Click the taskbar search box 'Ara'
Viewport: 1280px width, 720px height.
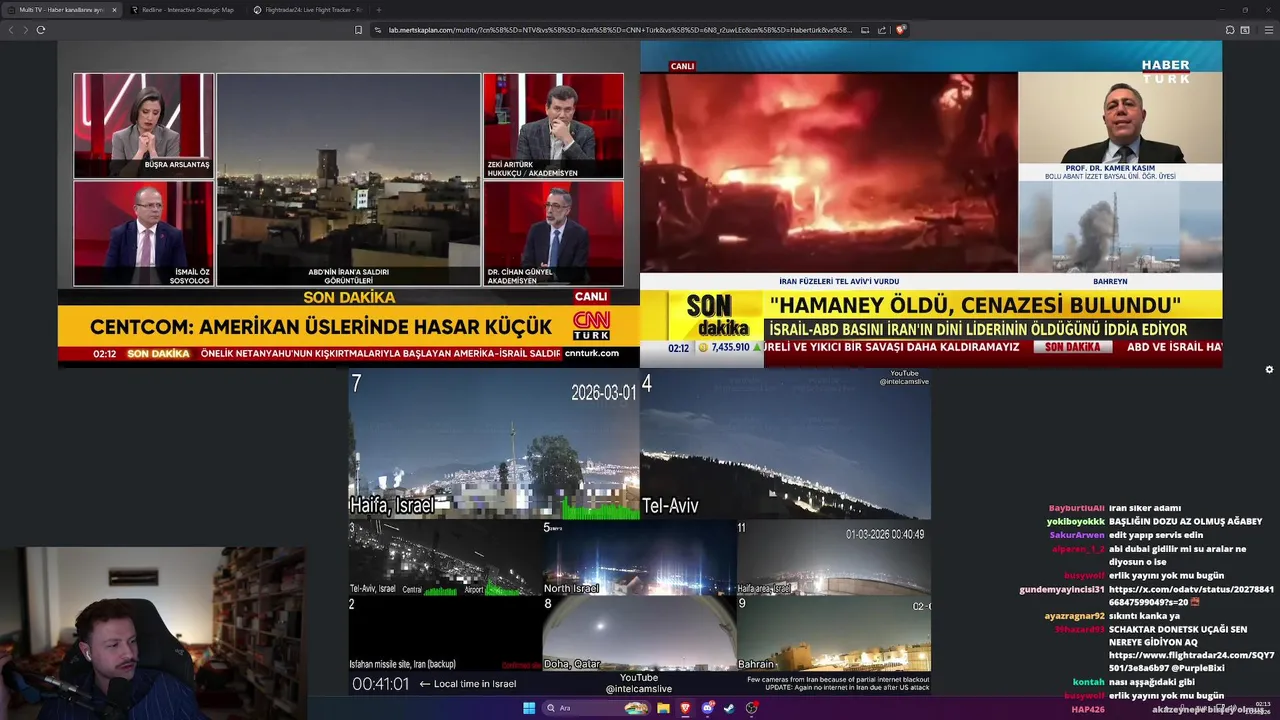pyautogui.click(x=597, y=708)
